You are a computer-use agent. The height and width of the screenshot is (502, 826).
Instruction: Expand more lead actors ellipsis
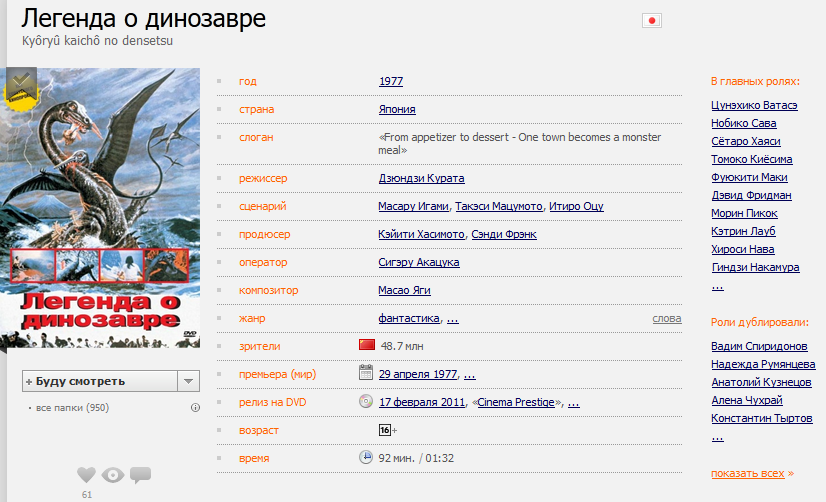click(717, 287)
